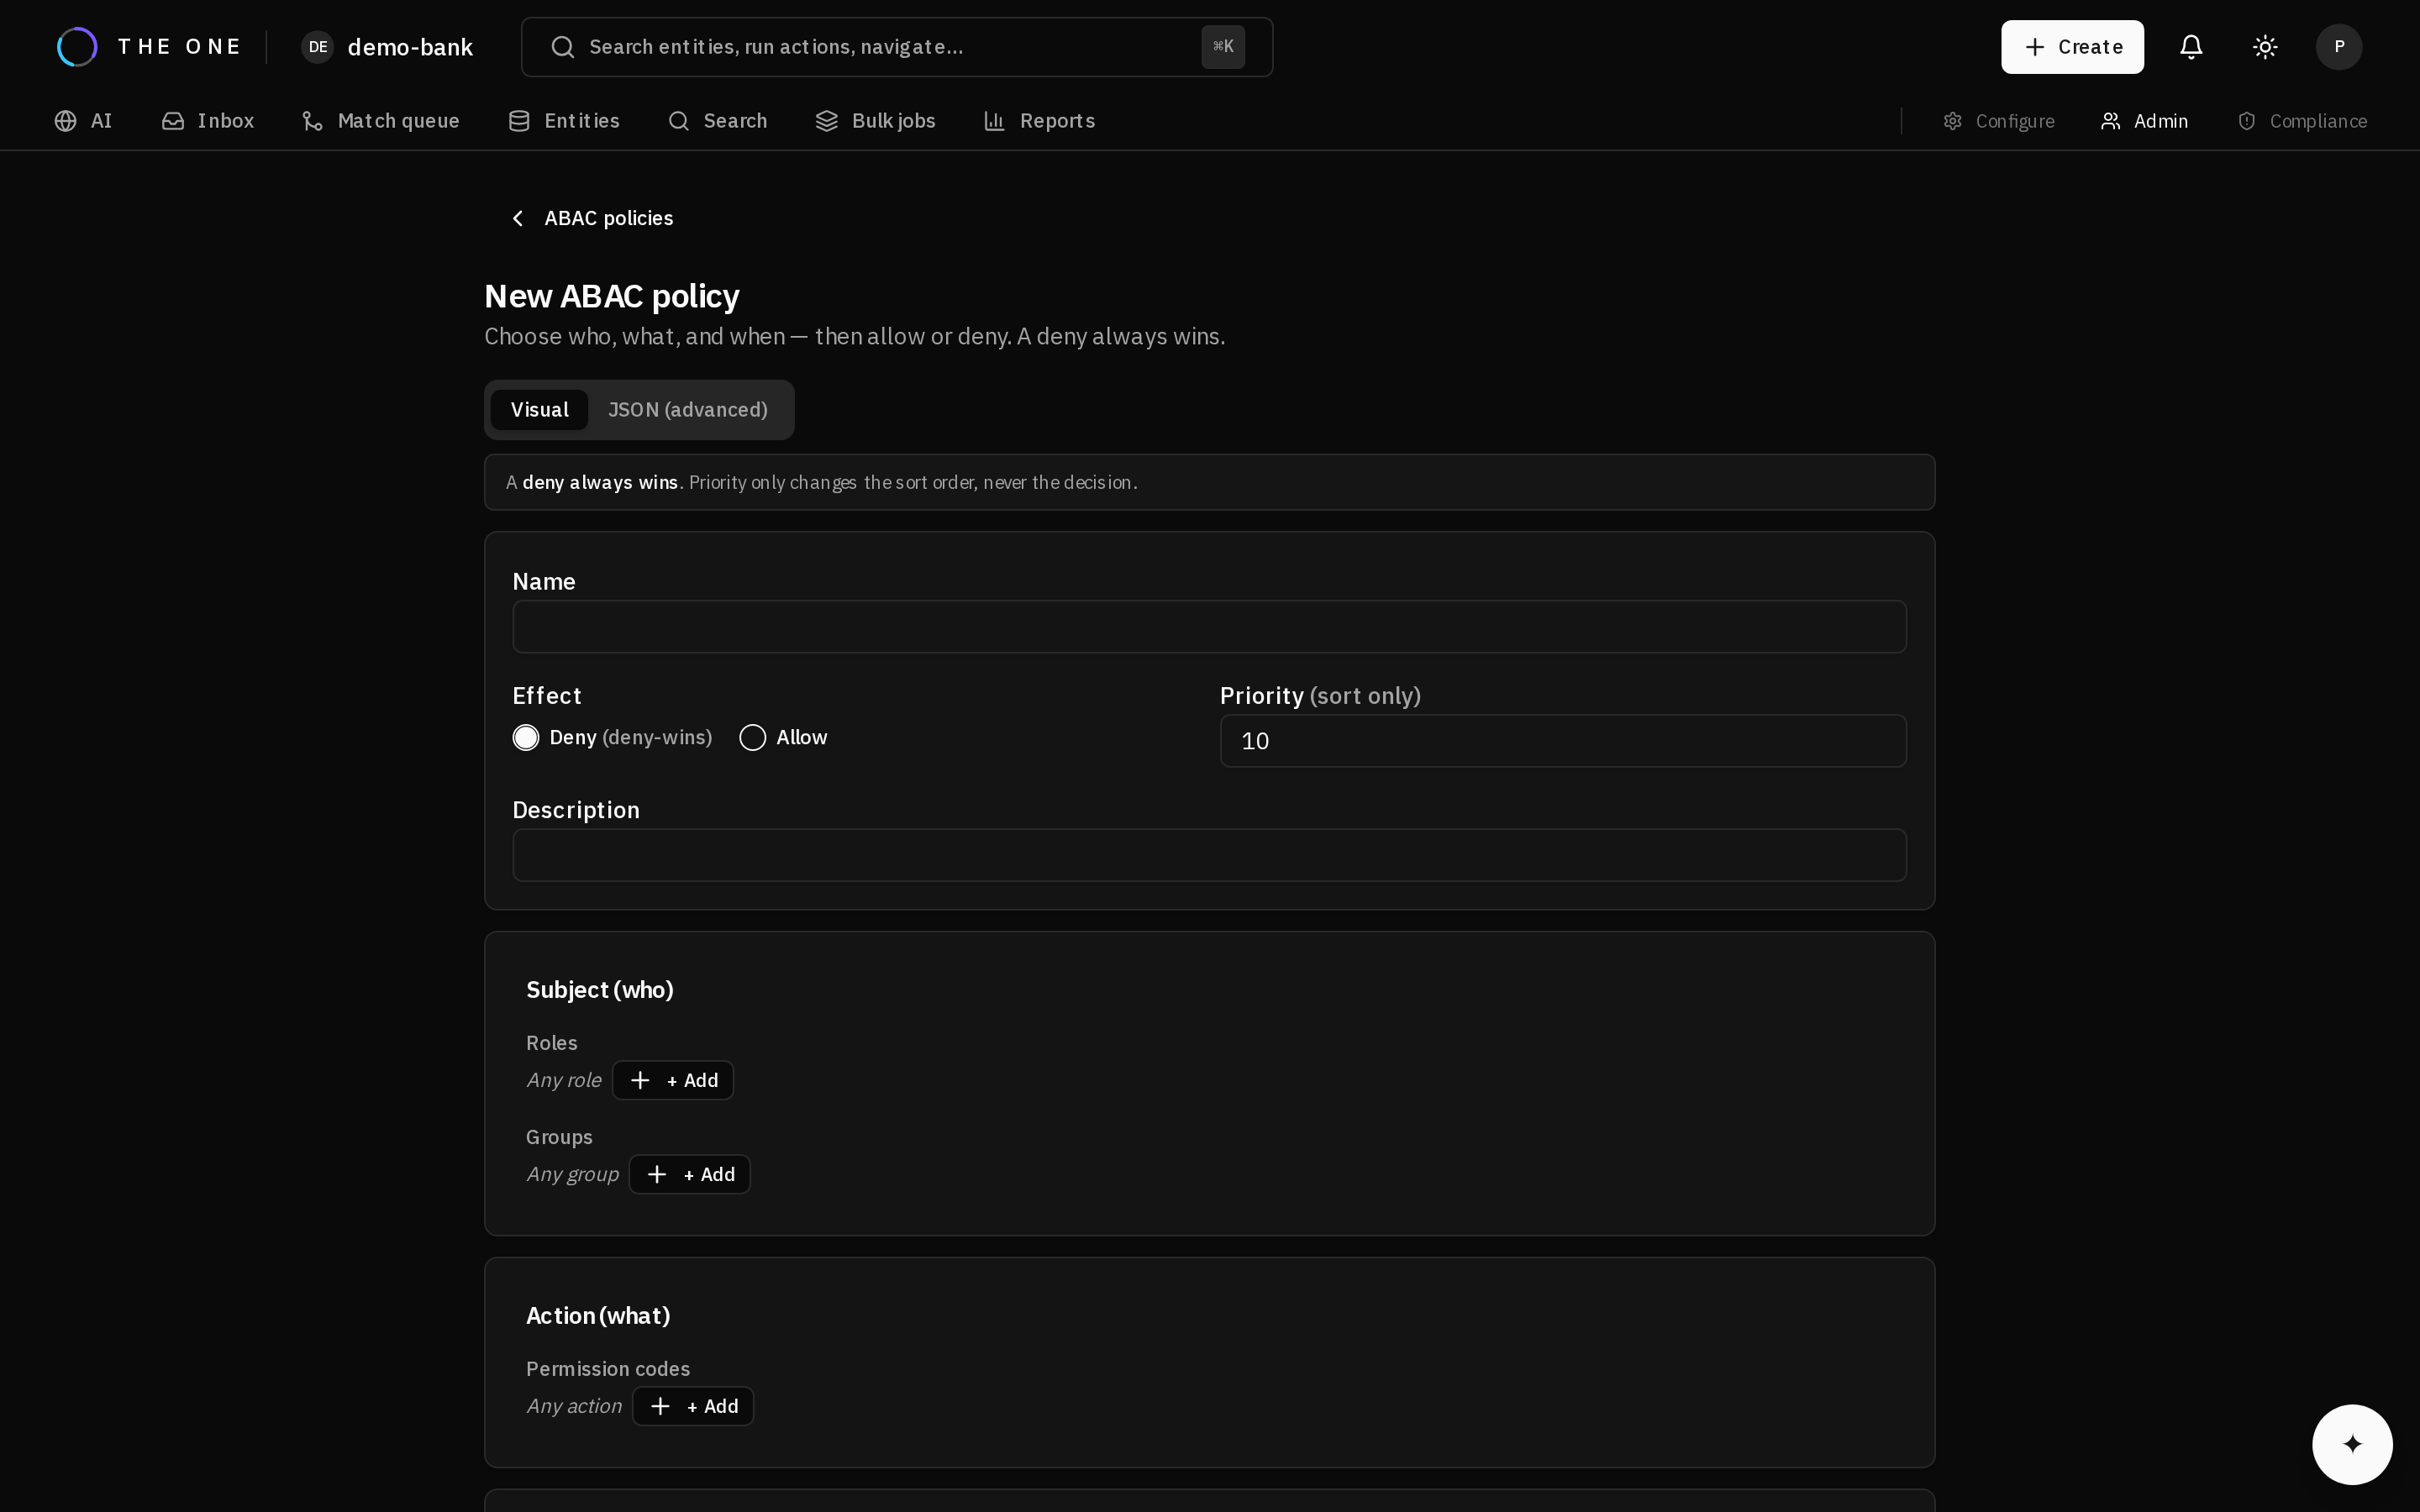Click back chevron beside ABAC policies

[517, 218]
